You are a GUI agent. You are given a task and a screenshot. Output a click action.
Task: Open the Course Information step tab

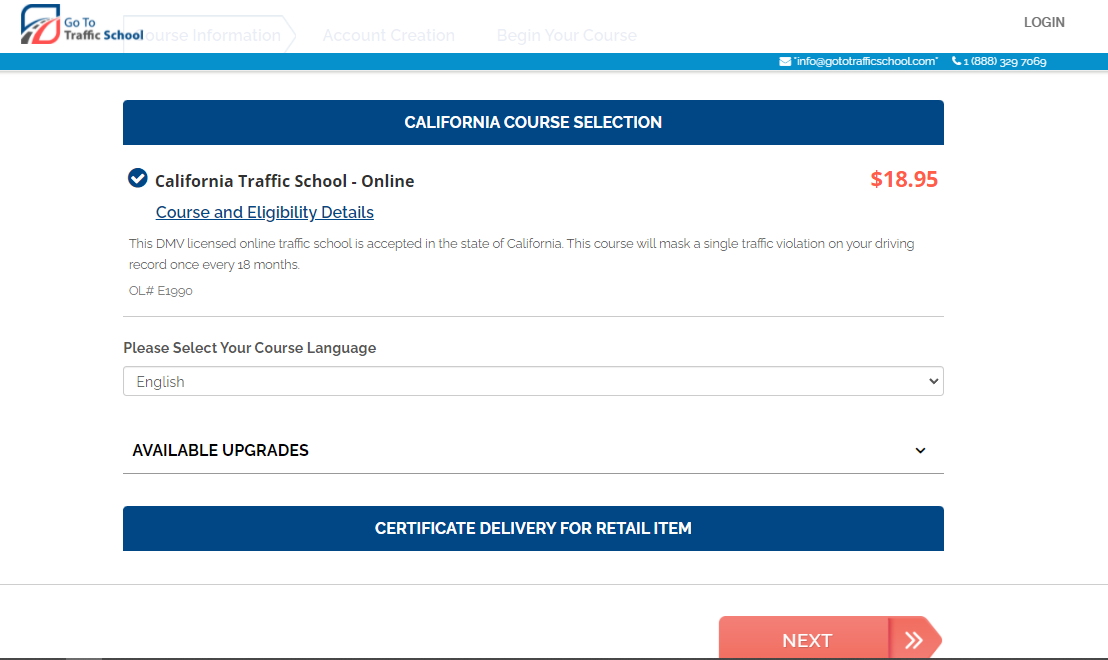pos(212,35)
